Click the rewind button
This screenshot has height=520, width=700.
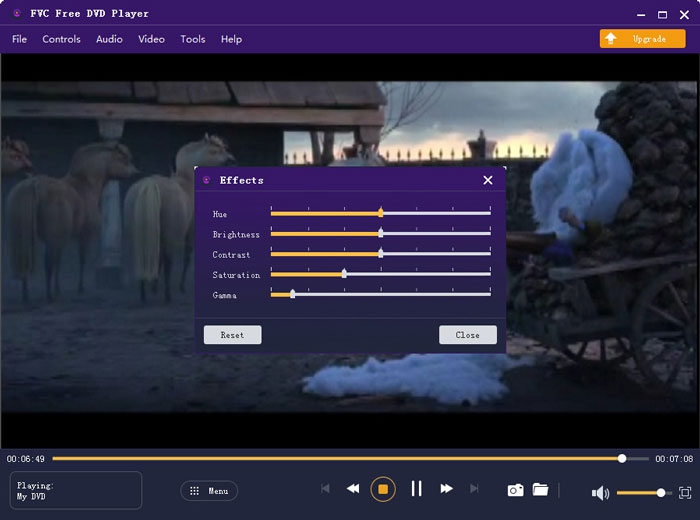(x=353, y=489)
